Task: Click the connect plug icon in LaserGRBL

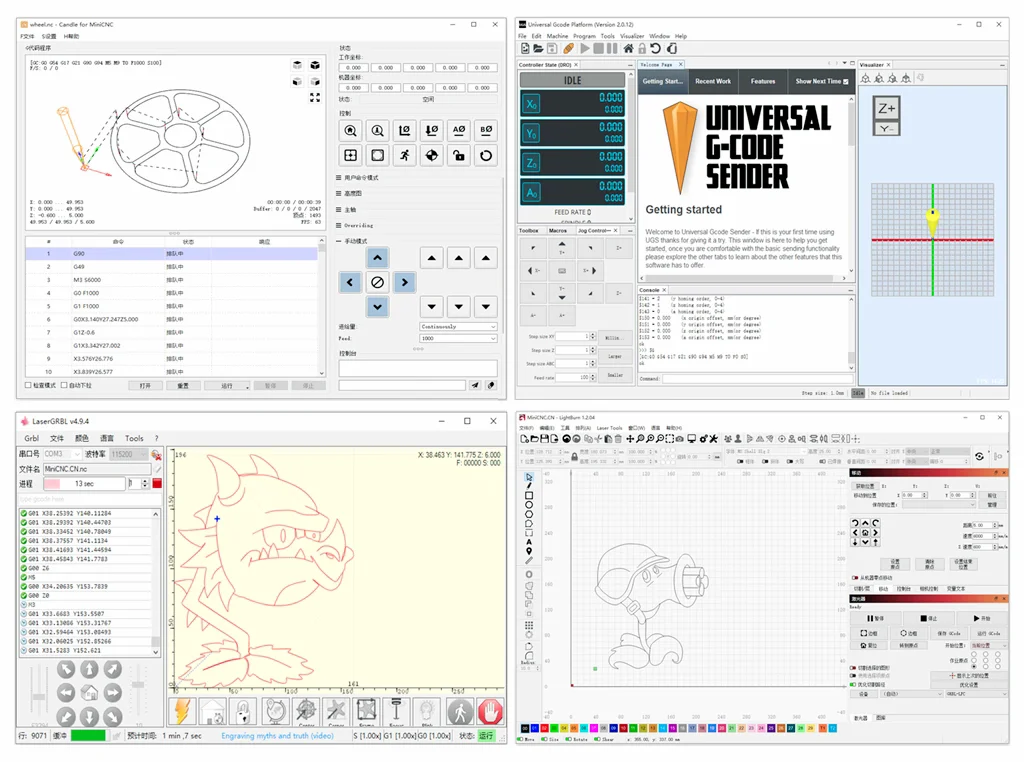Action: point(156,454)
